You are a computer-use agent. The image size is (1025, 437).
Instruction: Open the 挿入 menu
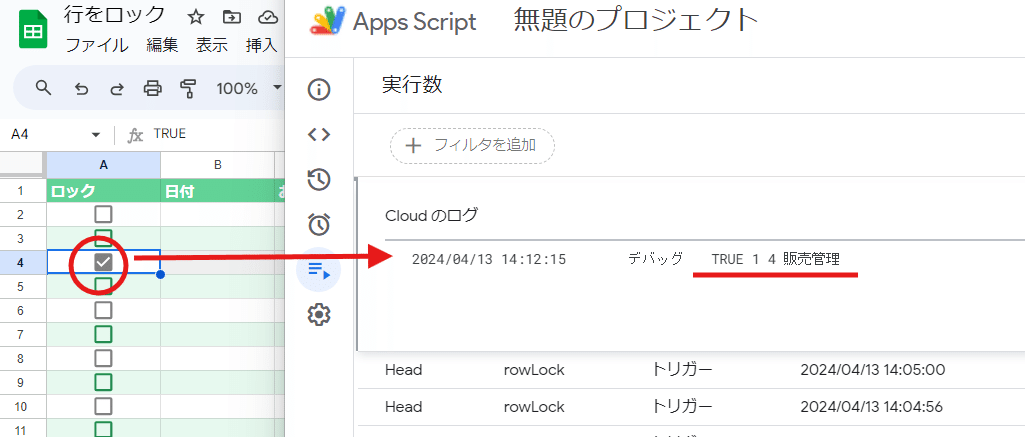261,45
